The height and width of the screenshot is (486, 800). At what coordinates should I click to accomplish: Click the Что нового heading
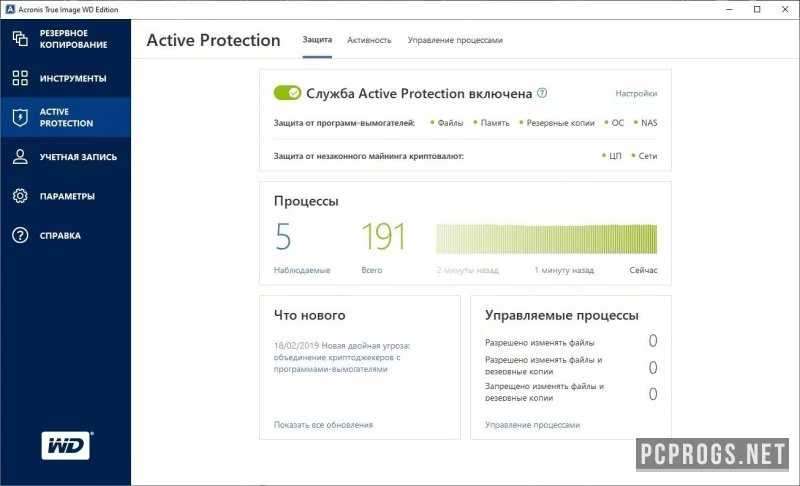pyautogui.click(x=310, y=315)
